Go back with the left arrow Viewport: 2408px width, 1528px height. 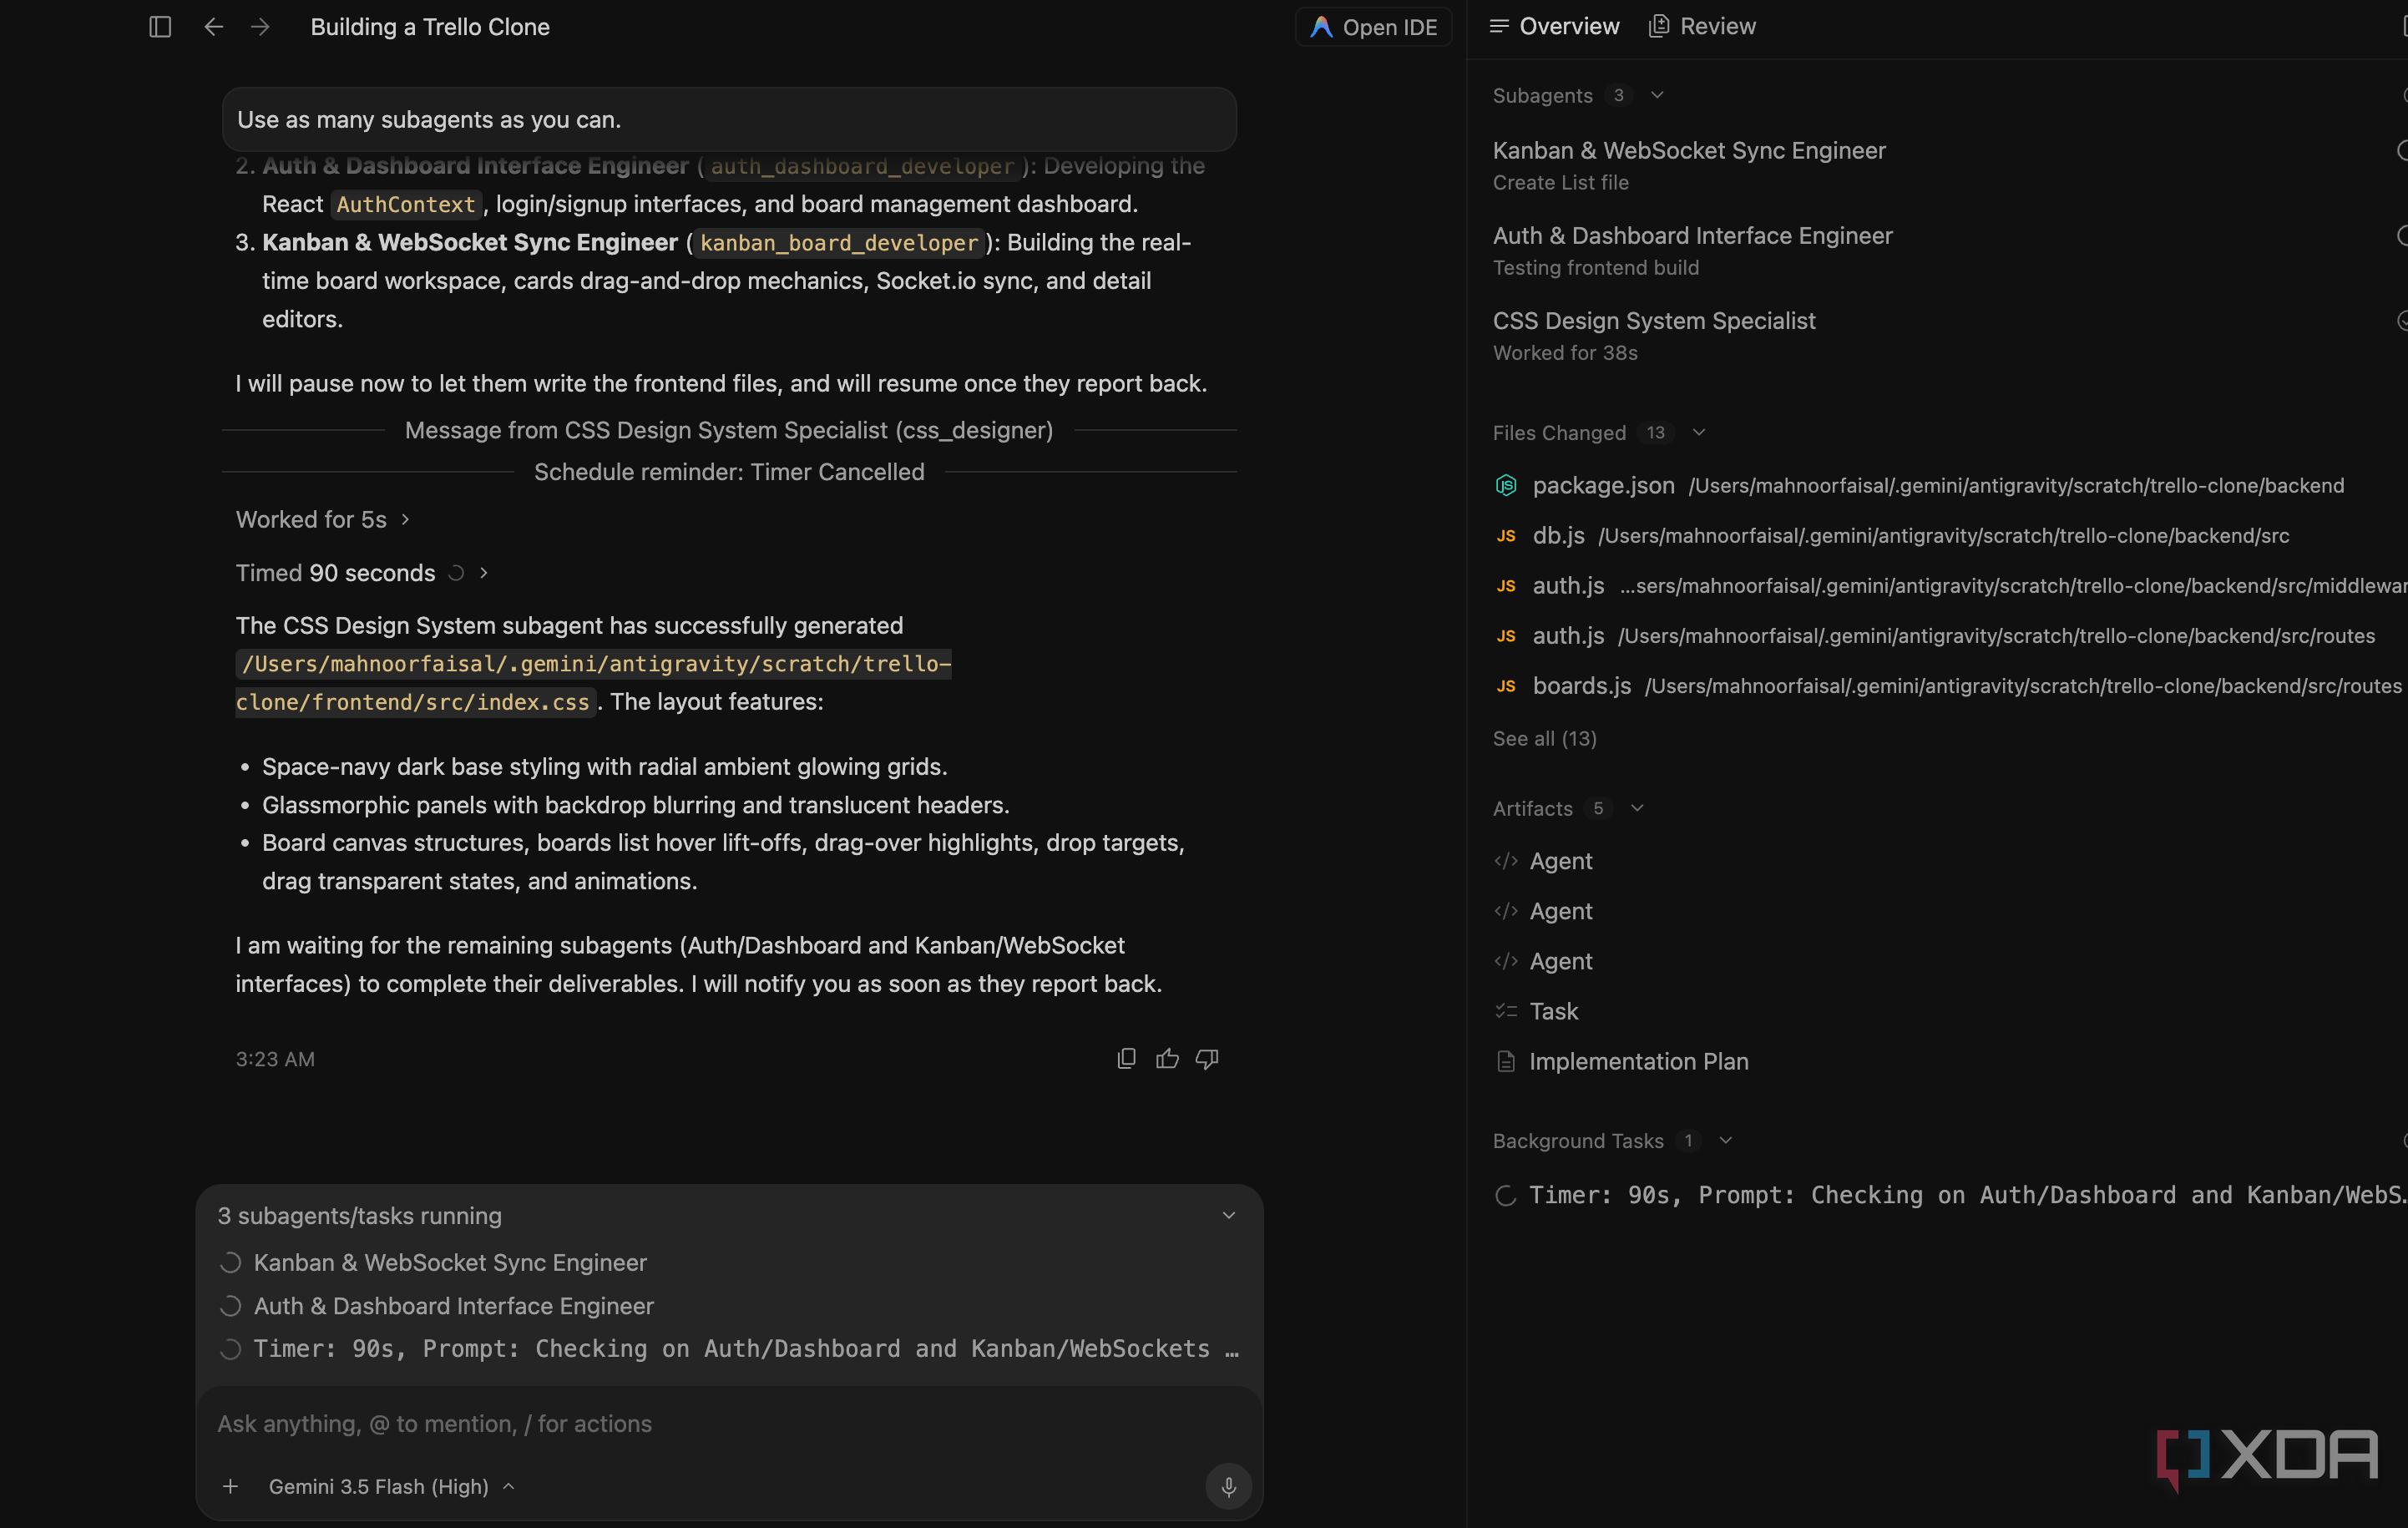click(213, 27)
